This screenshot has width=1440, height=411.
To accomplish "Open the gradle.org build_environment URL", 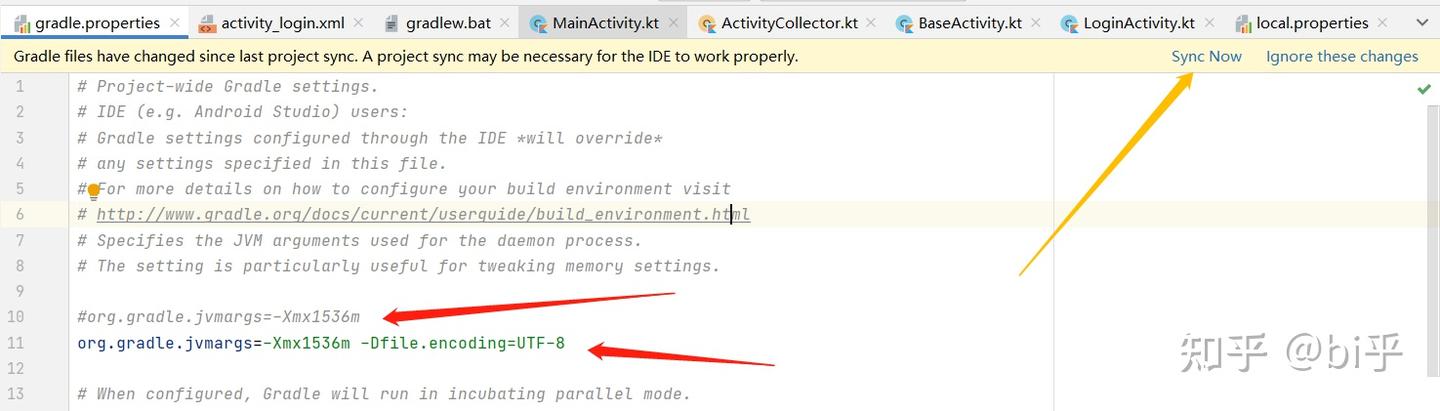I will pyautogui.click(x=422, y=214).
